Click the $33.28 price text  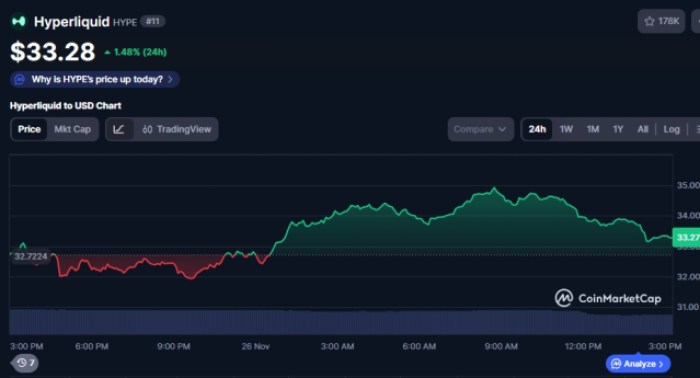pos(53,52)
